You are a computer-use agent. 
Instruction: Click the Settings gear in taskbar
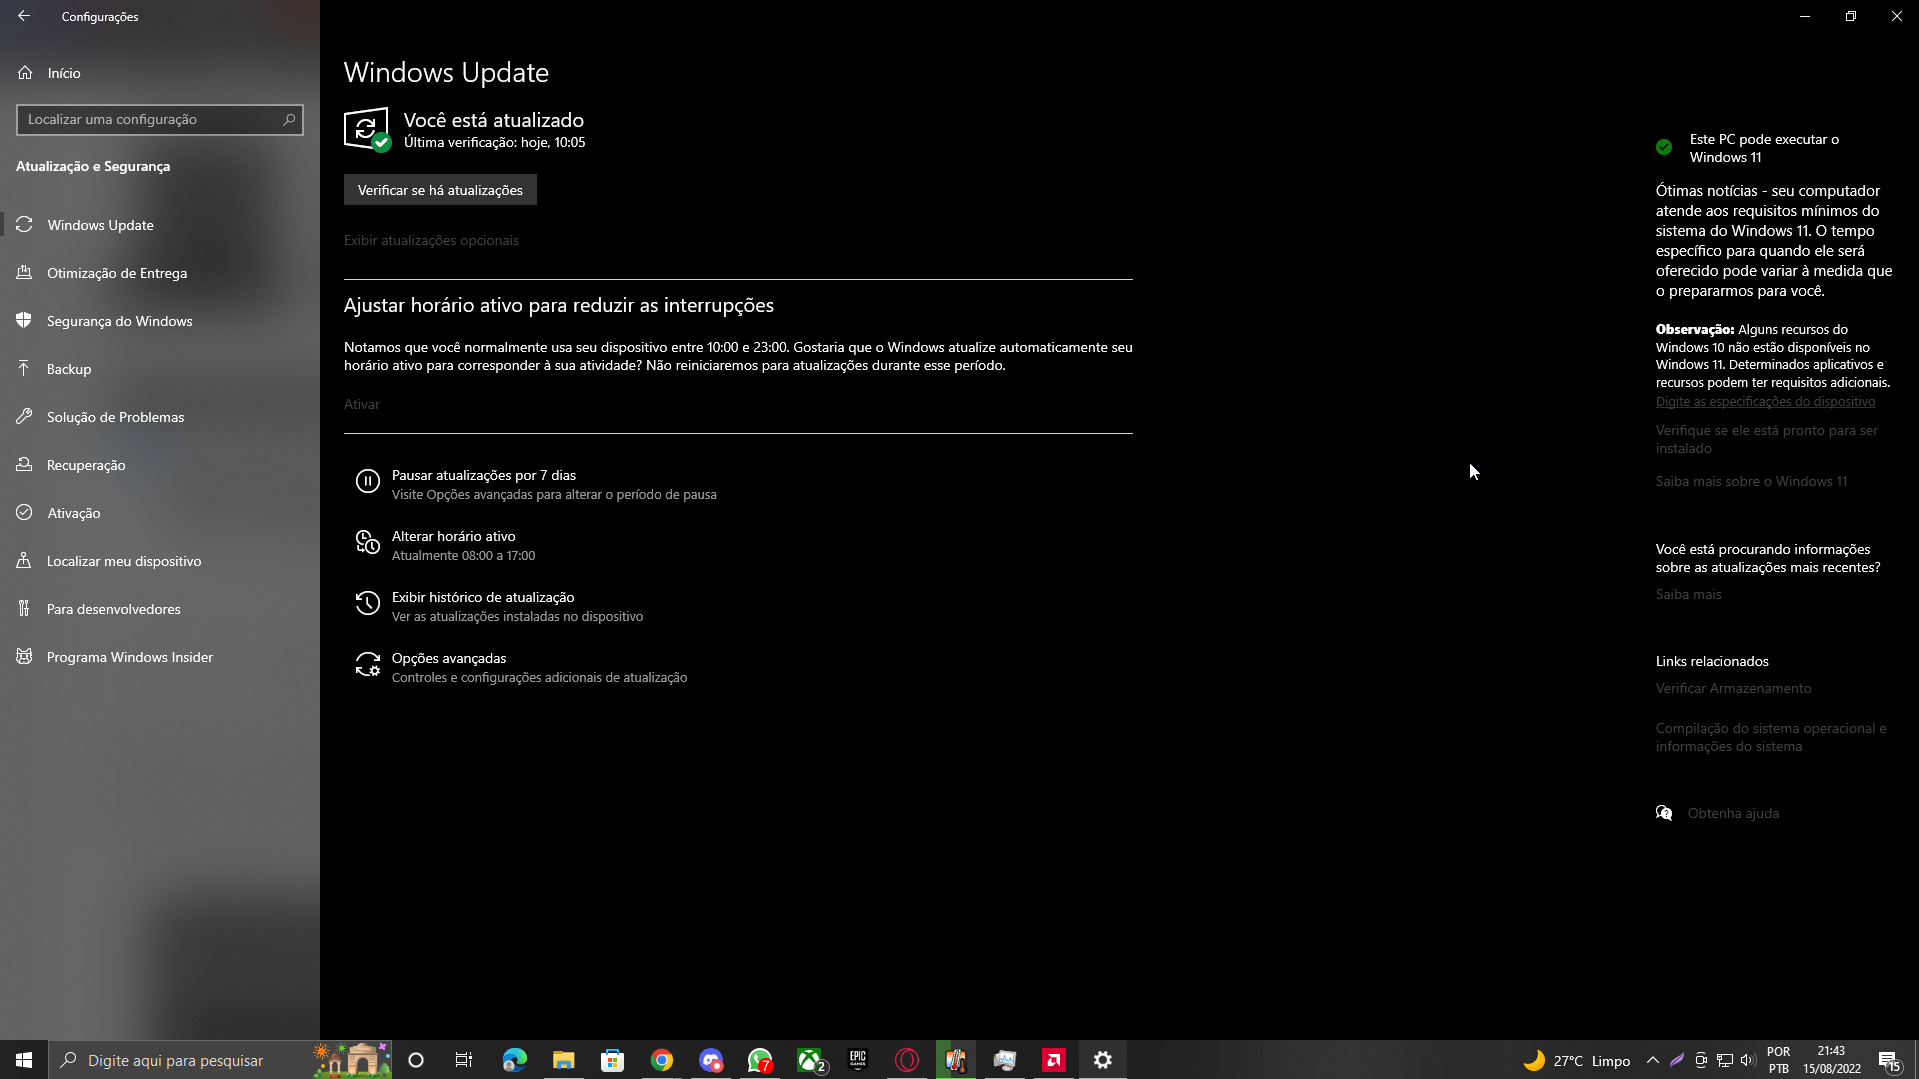pos(1103,1060)
